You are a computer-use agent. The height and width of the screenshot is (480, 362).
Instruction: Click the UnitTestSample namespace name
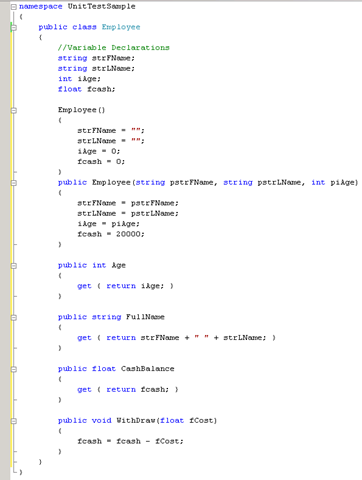click(x=102, y=6)
